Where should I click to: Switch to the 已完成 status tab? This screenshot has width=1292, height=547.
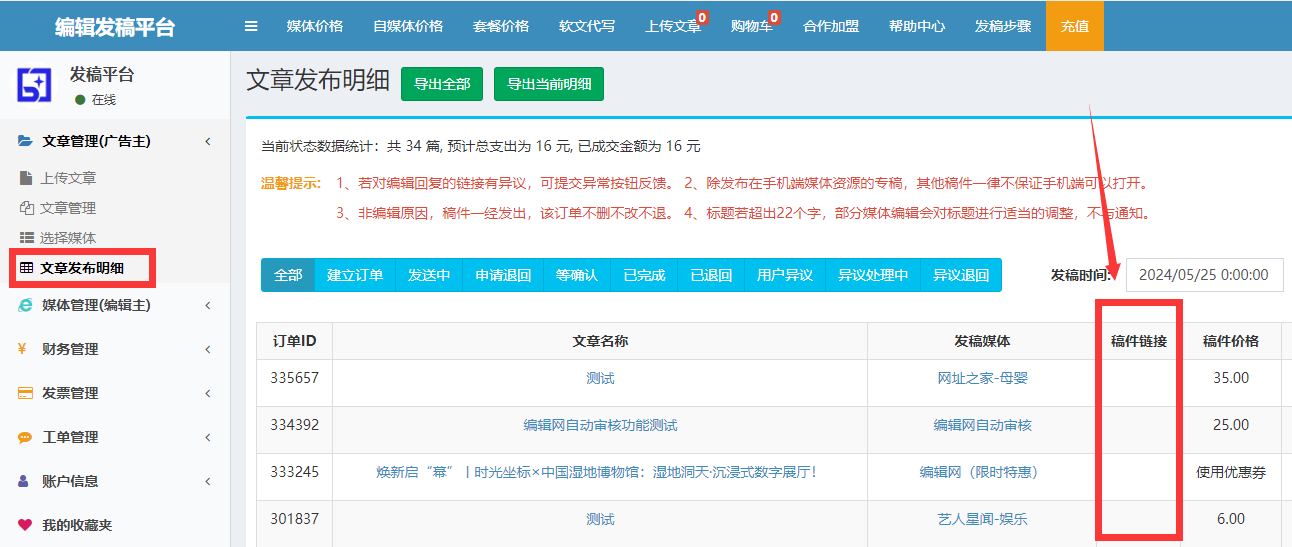(644, 275)
